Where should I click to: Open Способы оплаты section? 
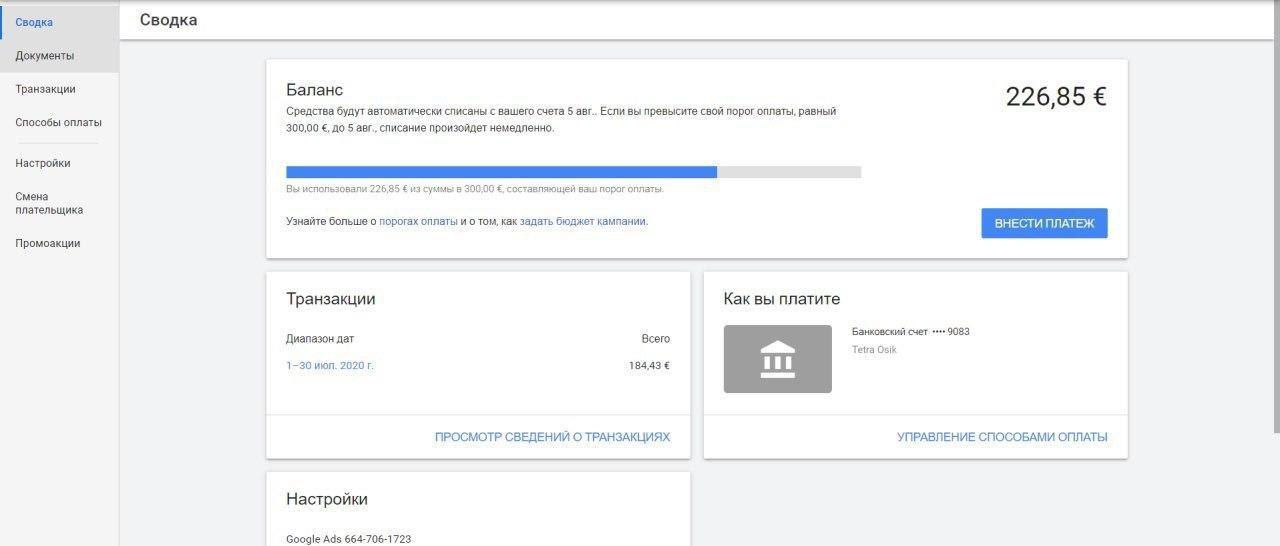tap(60, 123)
